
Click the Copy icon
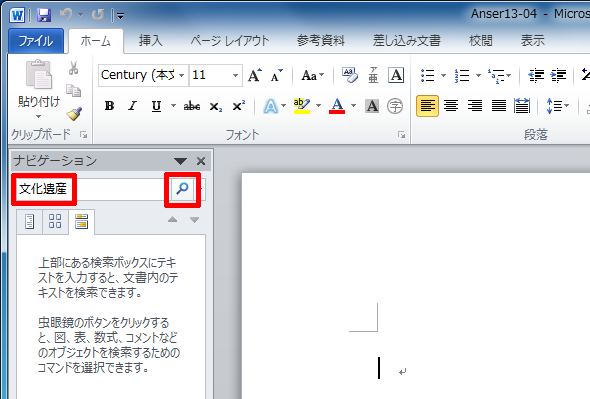coord(73,90)
